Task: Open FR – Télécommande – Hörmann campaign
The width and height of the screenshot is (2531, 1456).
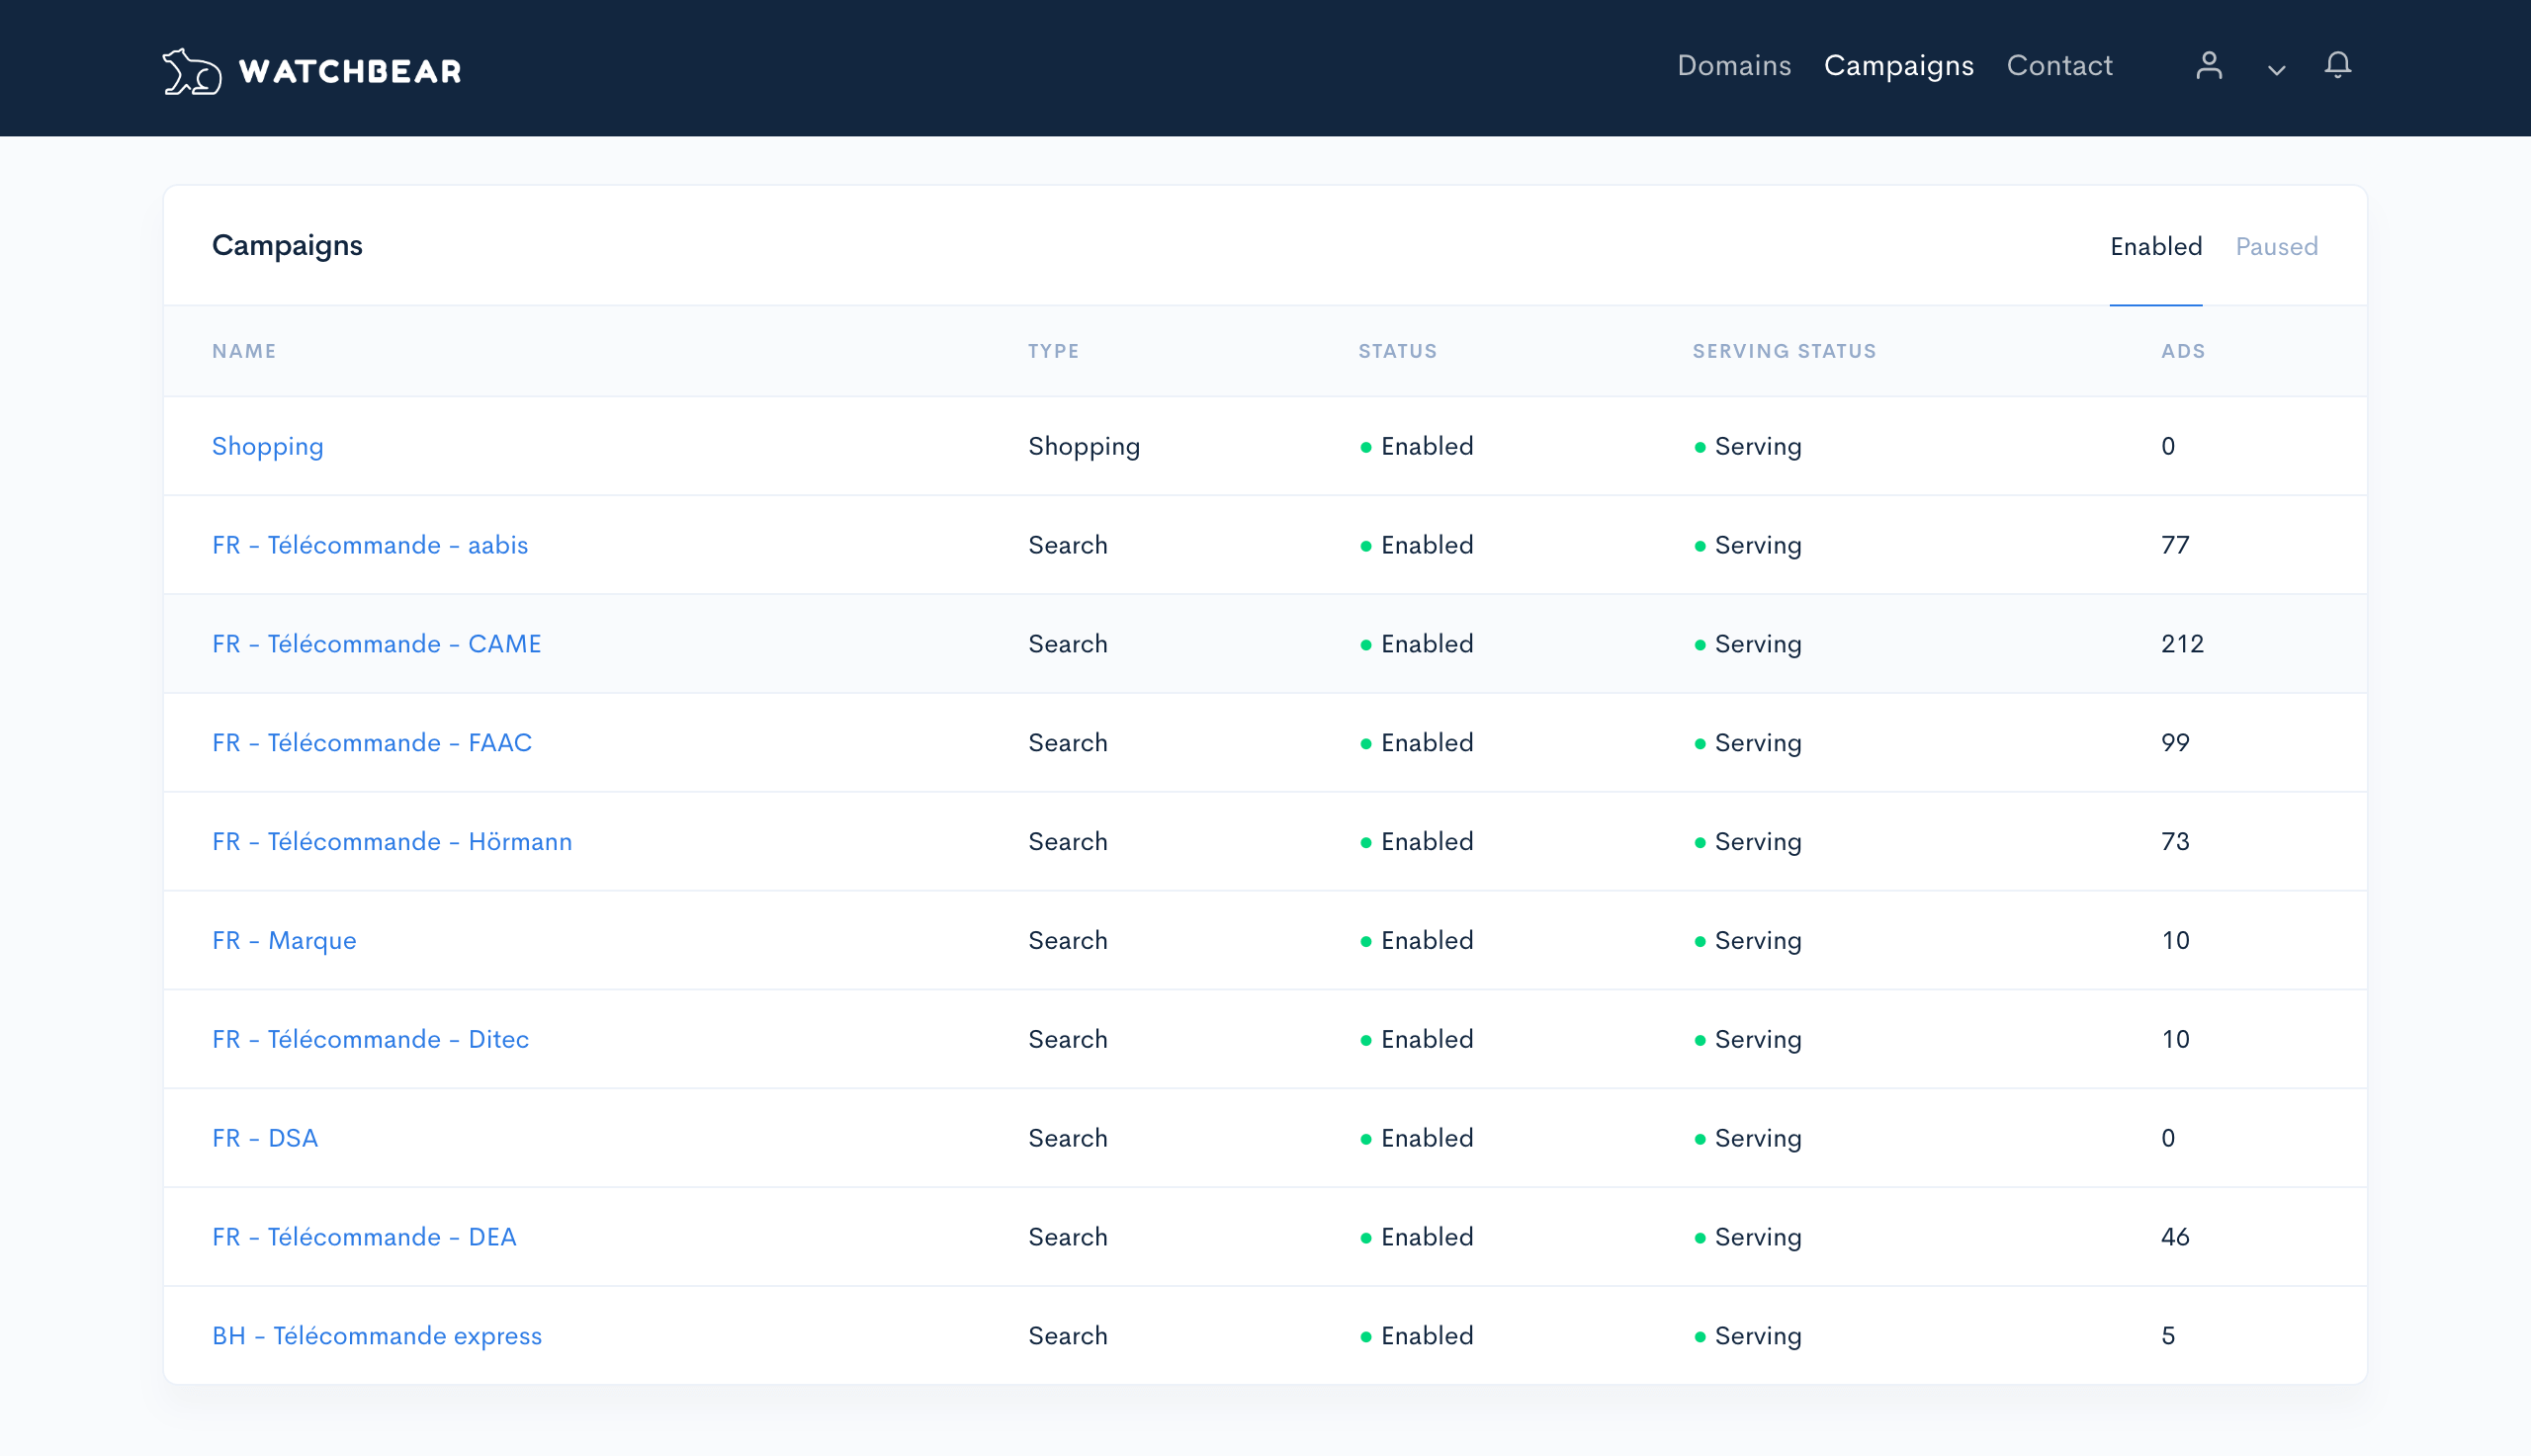Action: (391, 842)
